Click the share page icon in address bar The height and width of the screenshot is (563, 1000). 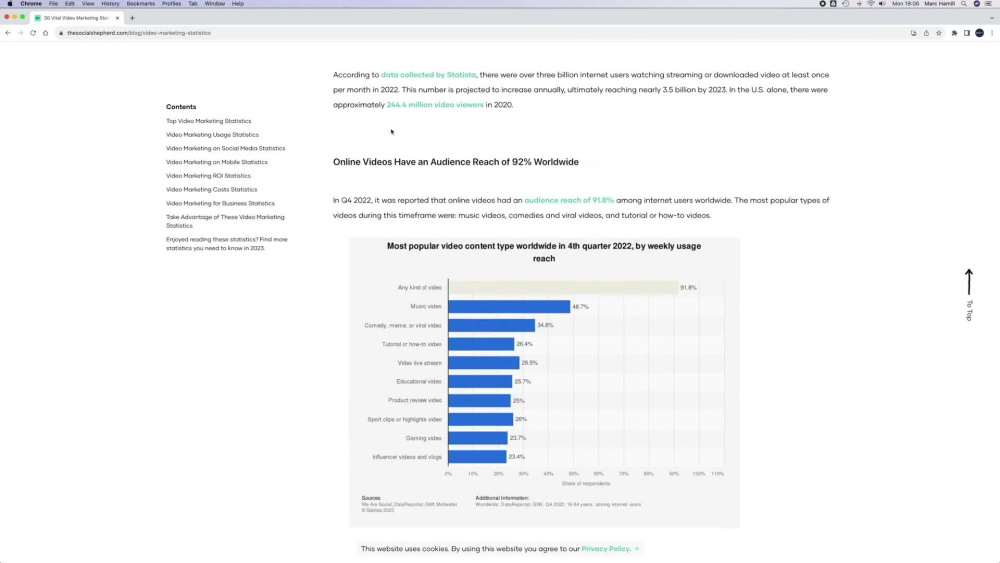click(926, 33)
